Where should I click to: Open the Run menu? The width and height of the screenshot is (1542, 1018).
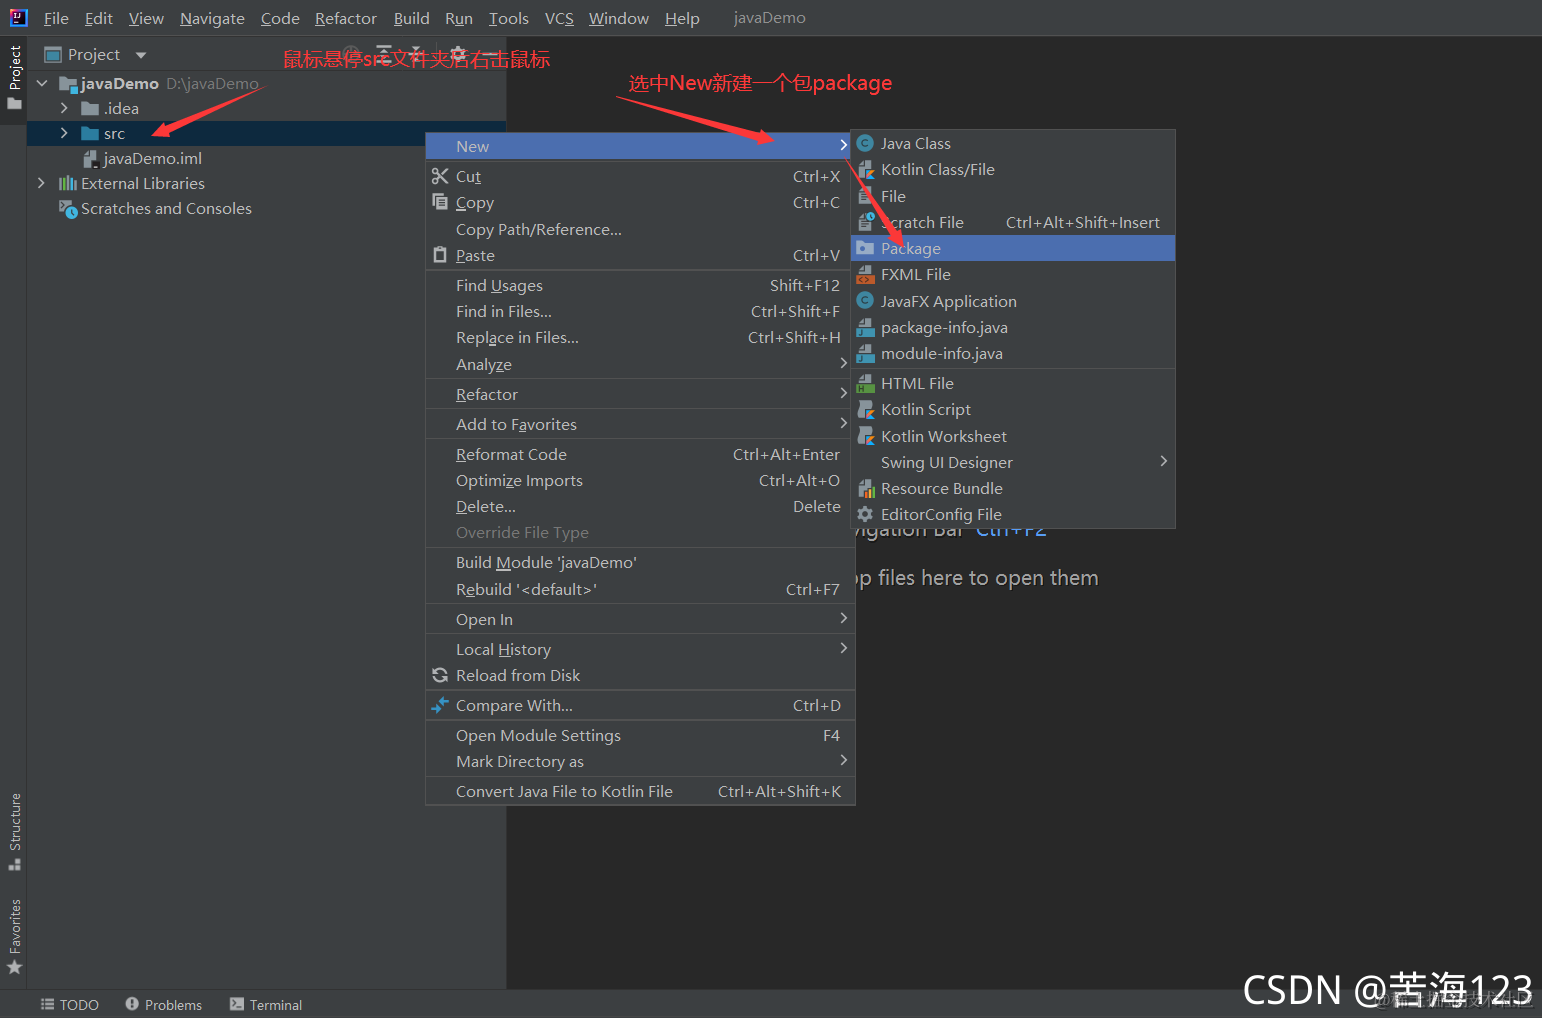coord(459,18)
